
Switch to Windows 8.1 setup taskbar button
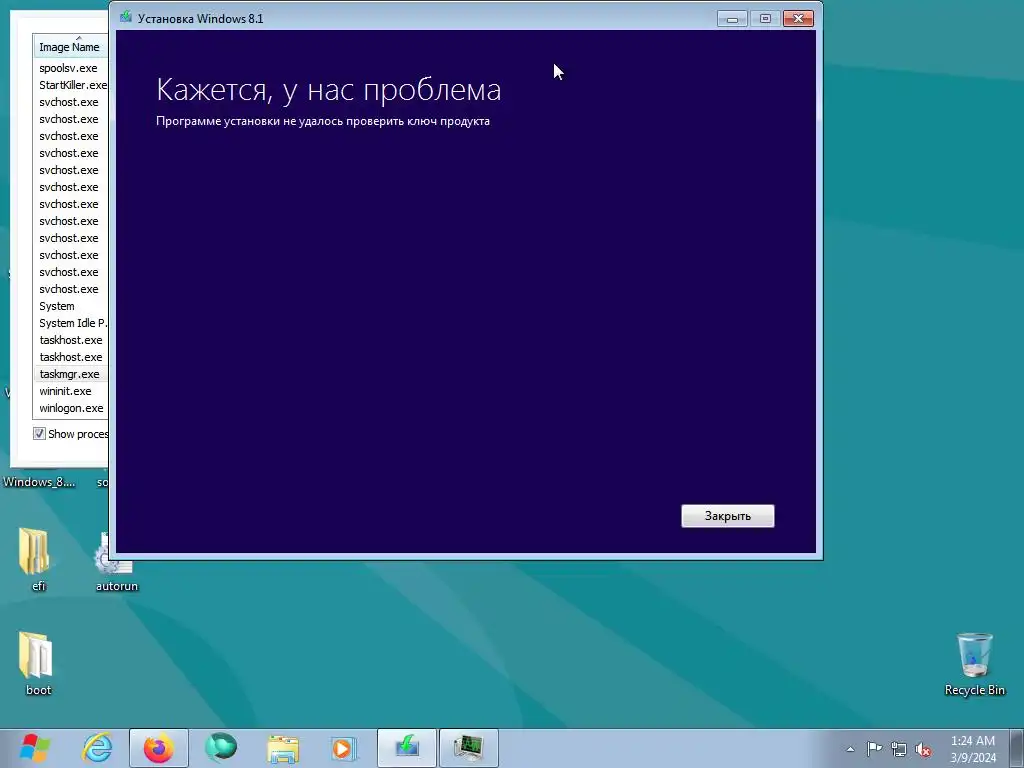[x=406, y=748]
